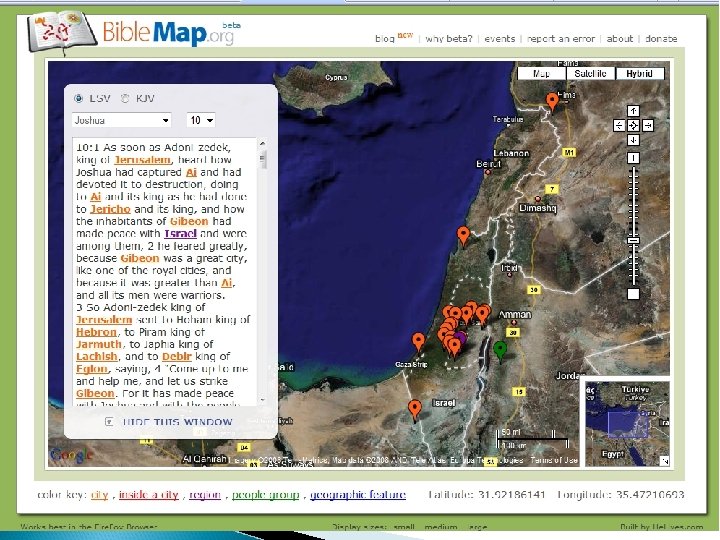Image resolution: width=720 pixels, height=540 pixels.
Task: Open the chapter 10 dropdown
Action: click(x=201, y=120)
